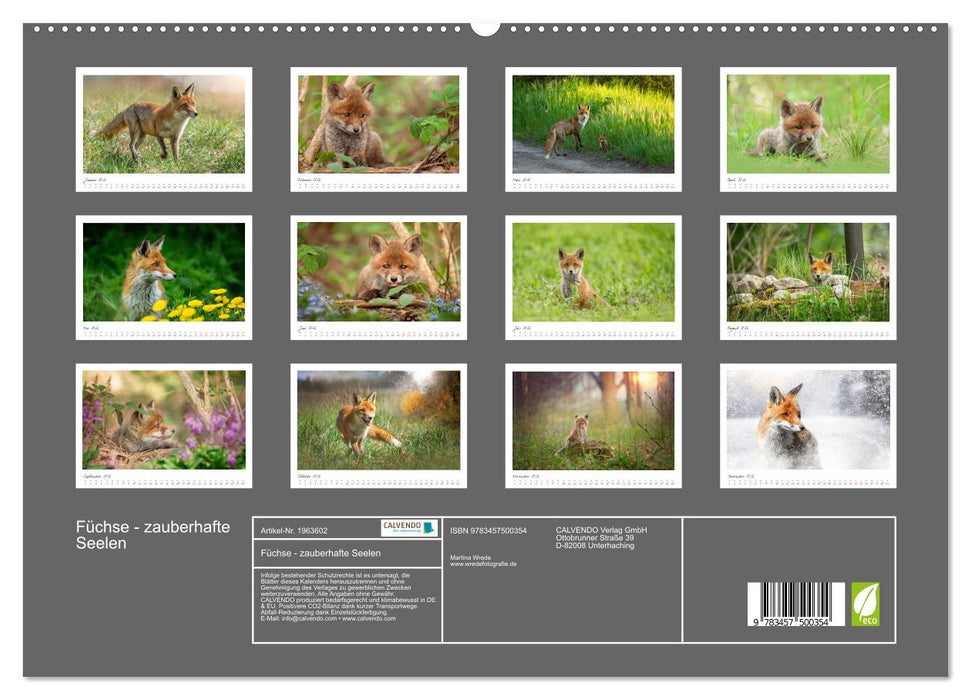The width and height of the screenshot is (971, 700).
Task: Click the www.wredefotografie.de link
Action: pos(483,563)
